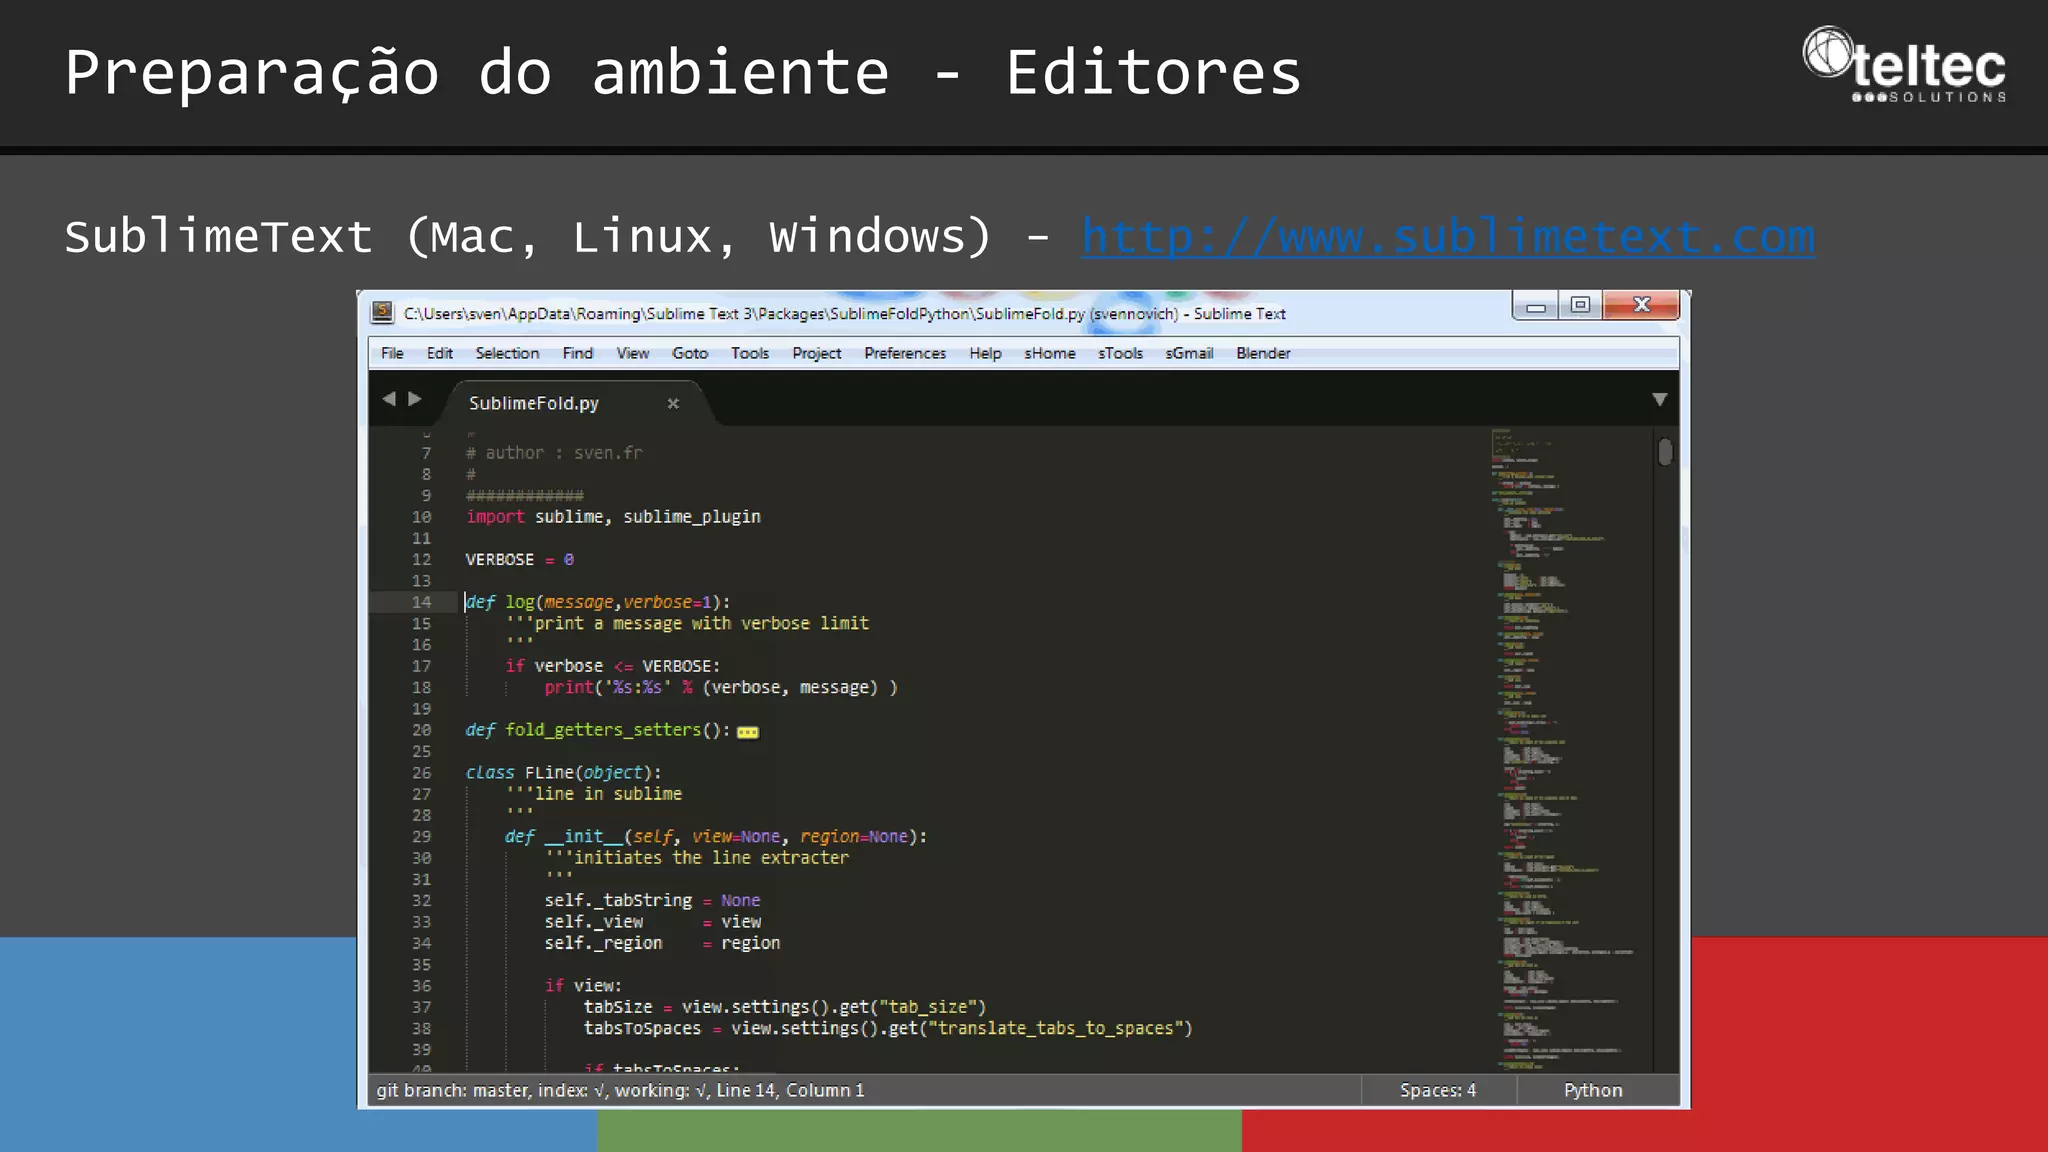Click the vertical scrollbar thumb
The height and width of the screenshot is (1152, 2048).
click(x=1665, y=452)
